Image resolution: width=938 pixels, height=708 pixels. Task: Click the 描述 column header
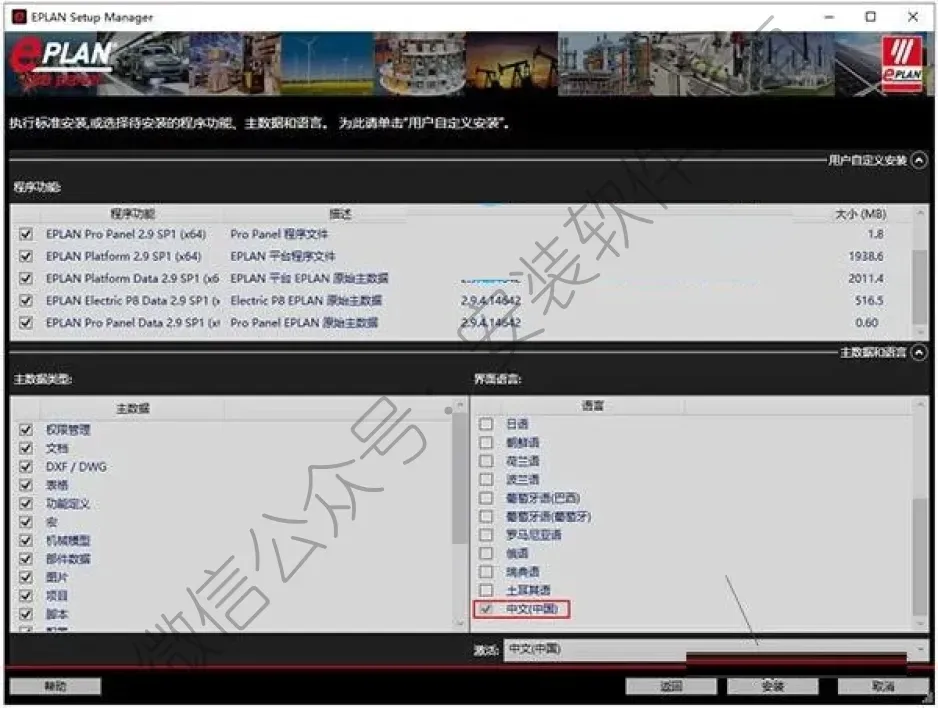(x=340, y=213)
